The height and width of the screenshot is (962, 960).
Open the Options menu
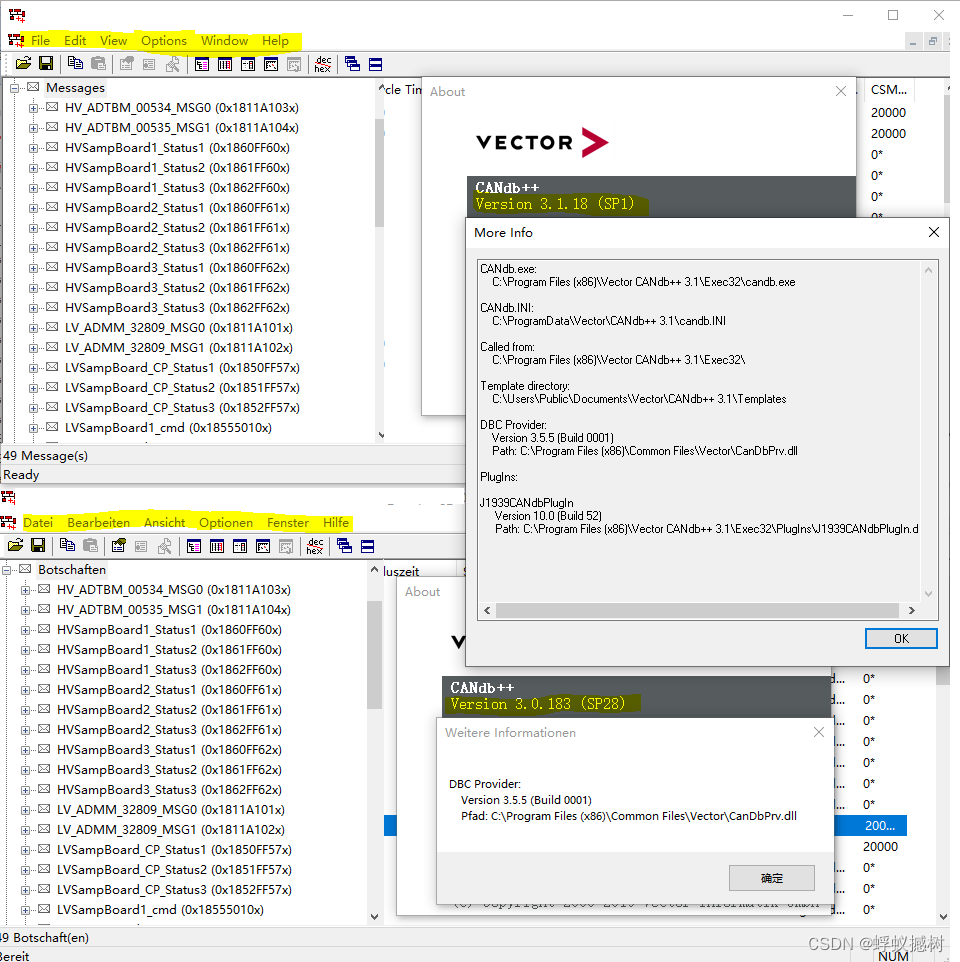(164, 40)
